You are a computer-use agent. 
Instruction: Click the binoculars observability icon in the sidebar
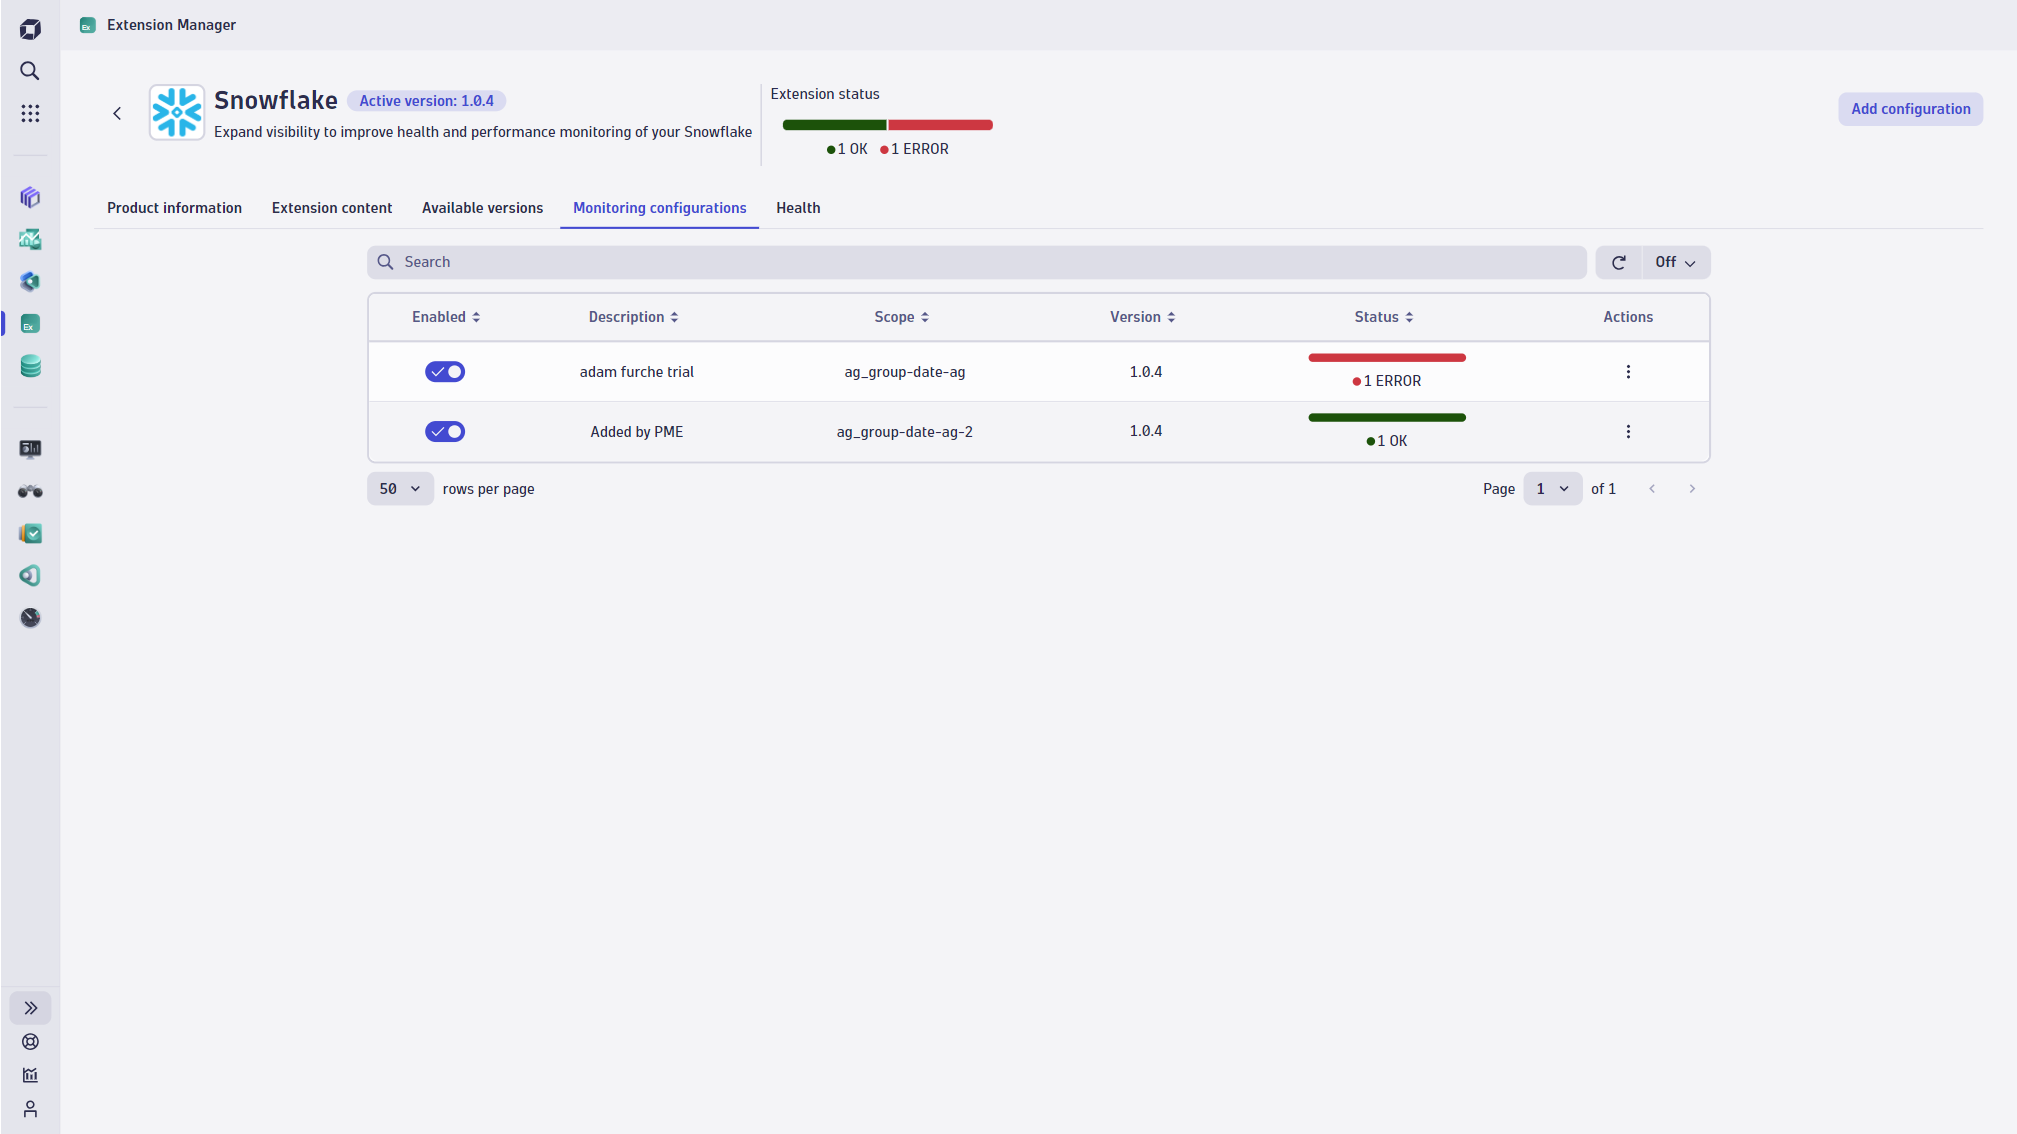(30, 491)
